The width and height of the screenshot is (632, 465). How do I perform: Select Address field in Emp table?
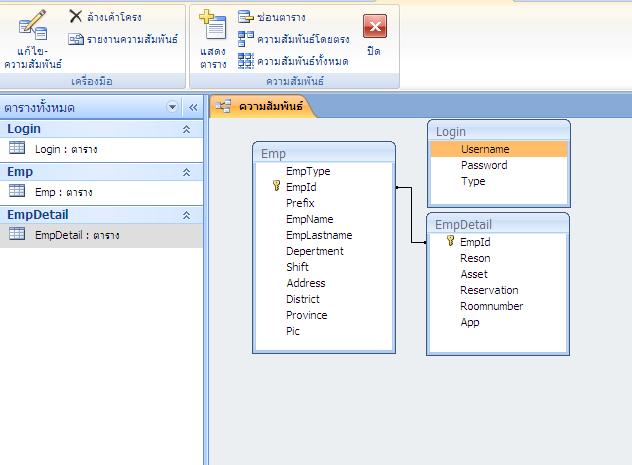pos(306,283)
